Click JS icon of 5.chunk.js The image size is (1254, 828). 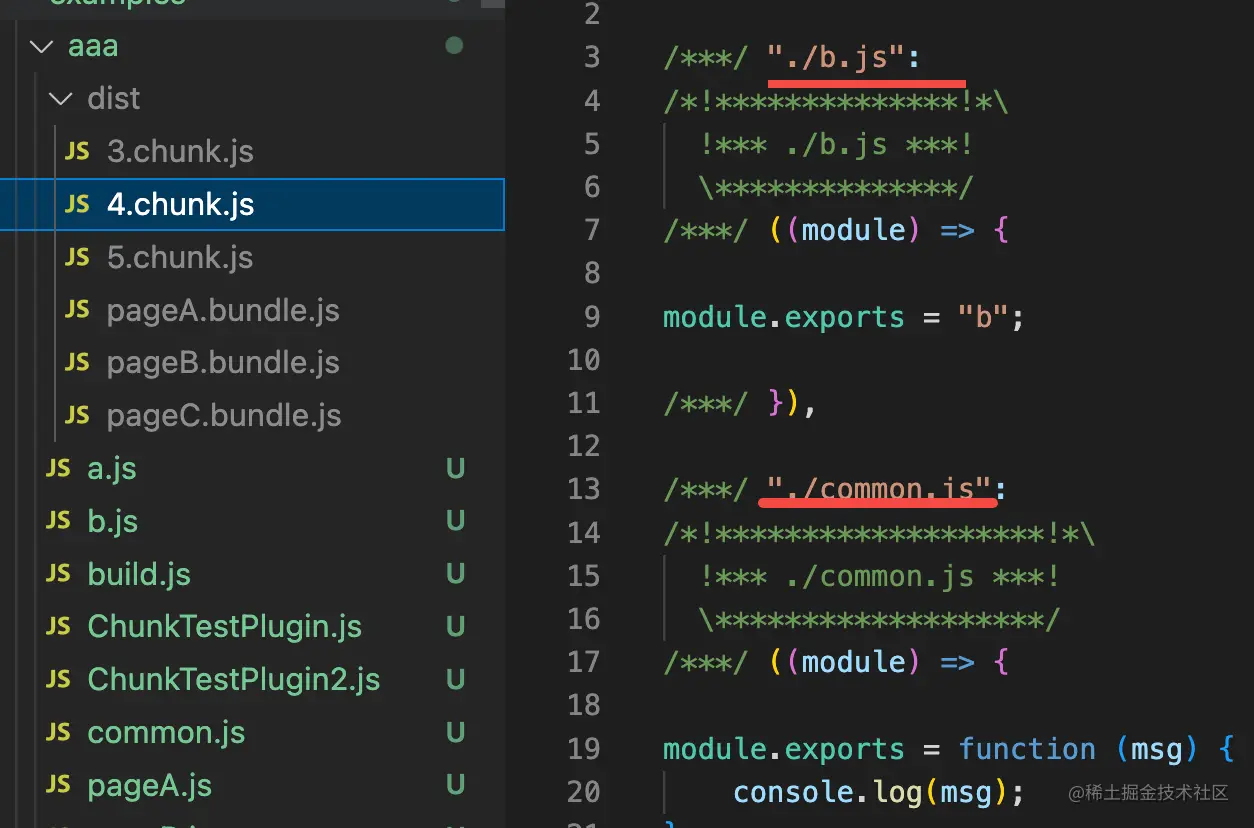78,257
